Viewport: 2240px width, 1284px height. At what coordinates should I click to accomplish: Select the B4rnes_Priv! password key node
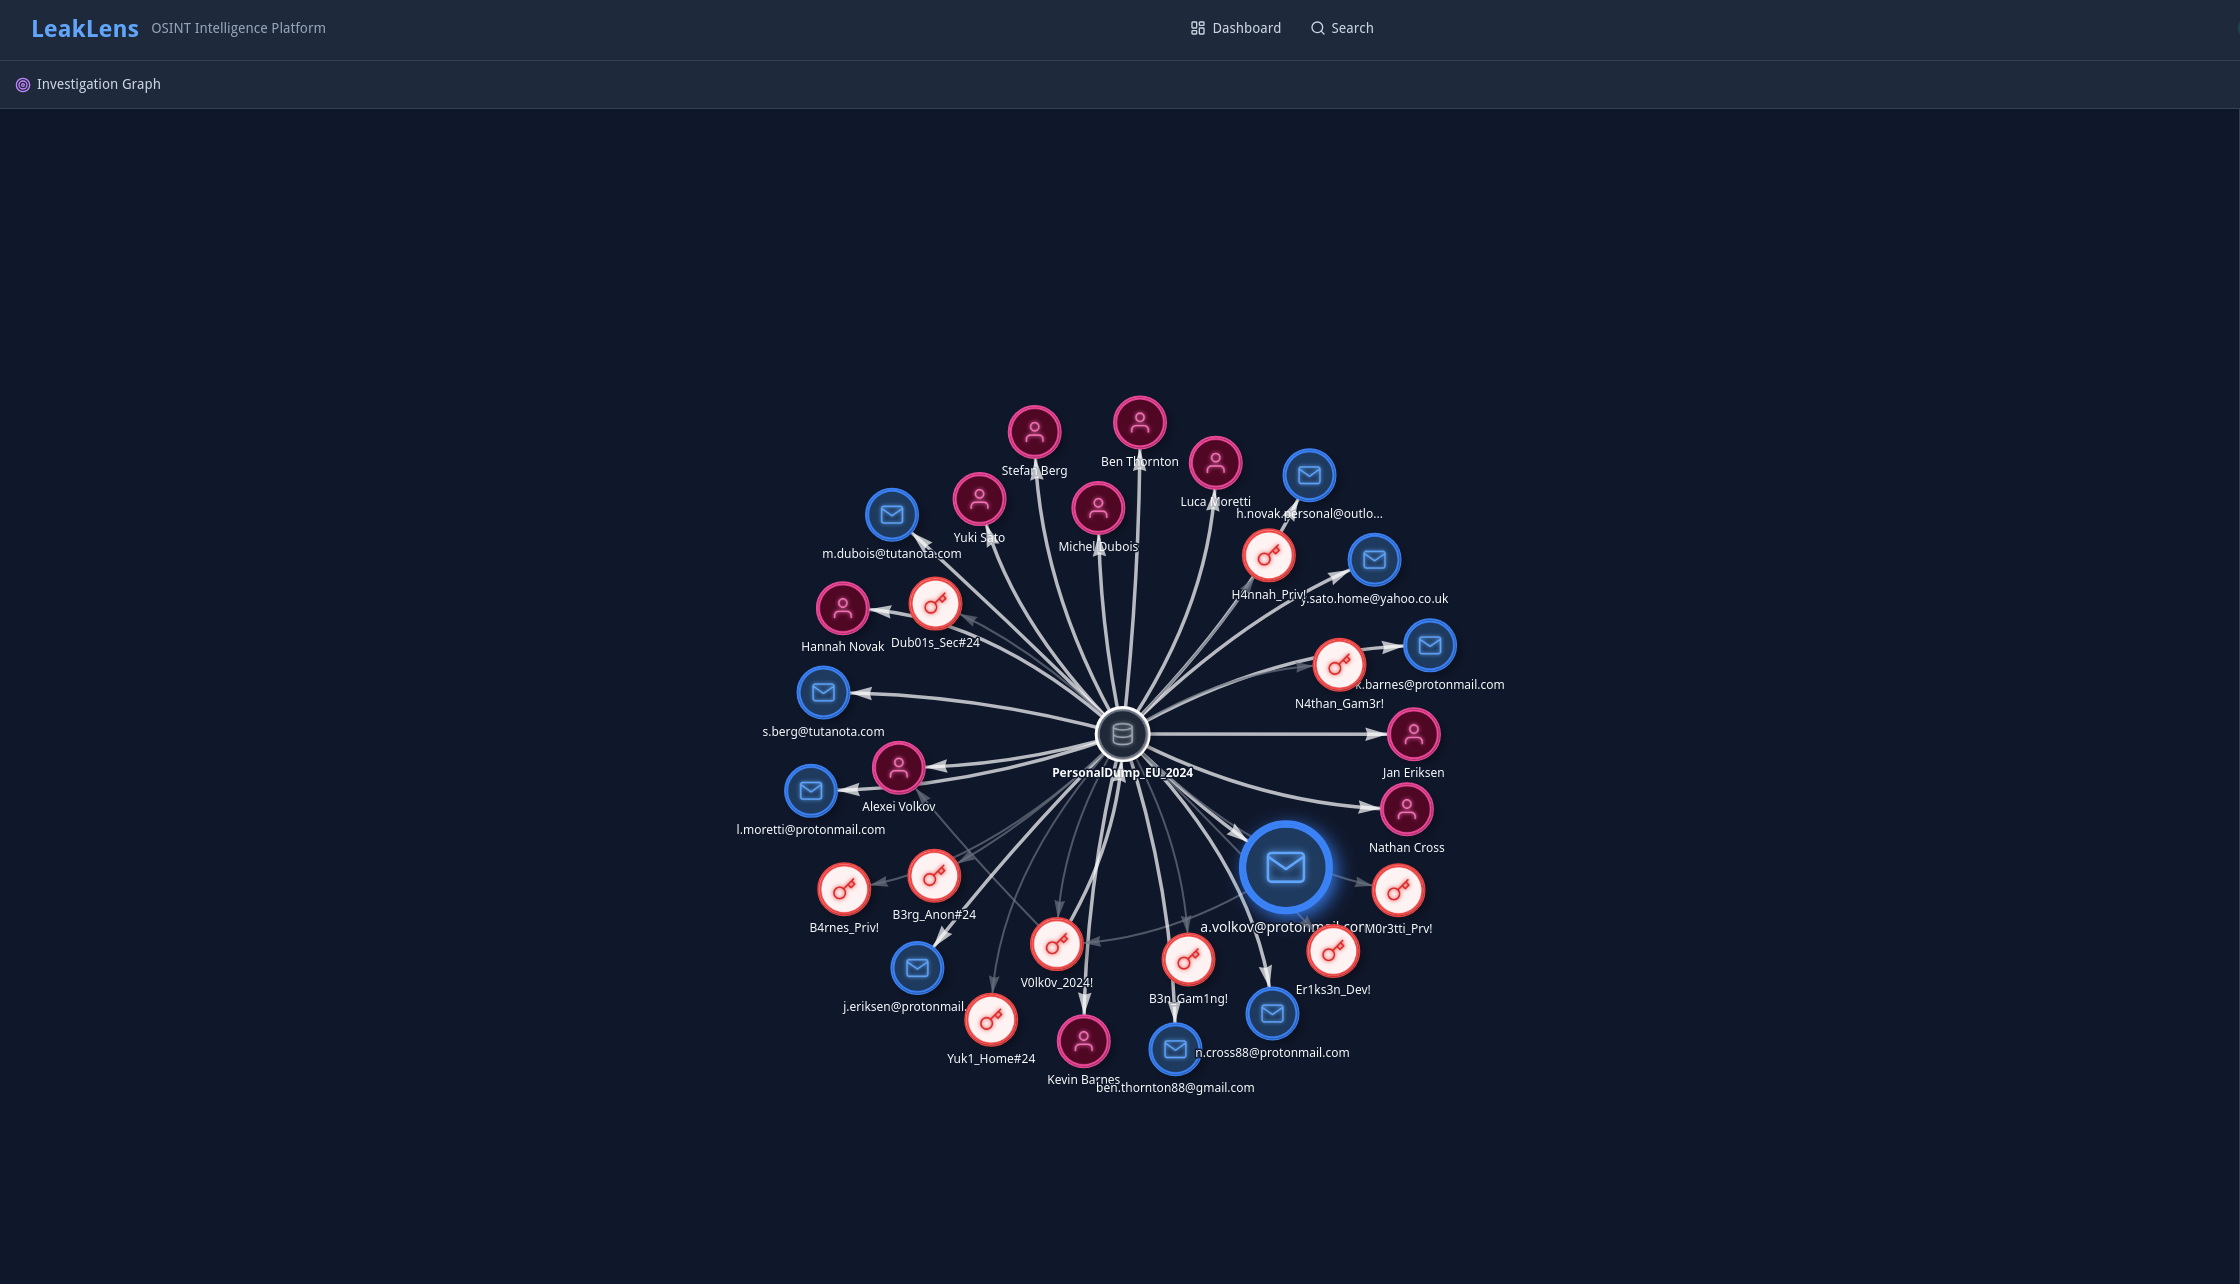point(844,889)
